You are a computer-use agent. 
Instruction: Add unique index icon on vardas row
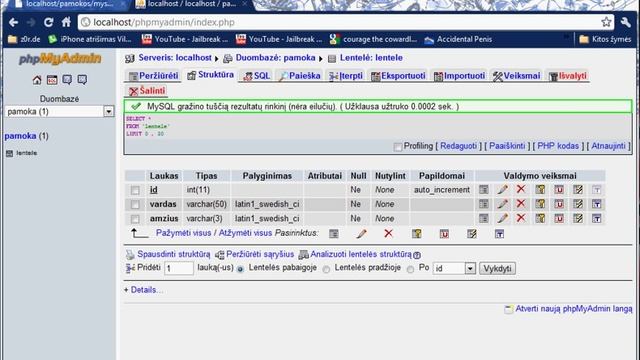[x=559, y=204]
